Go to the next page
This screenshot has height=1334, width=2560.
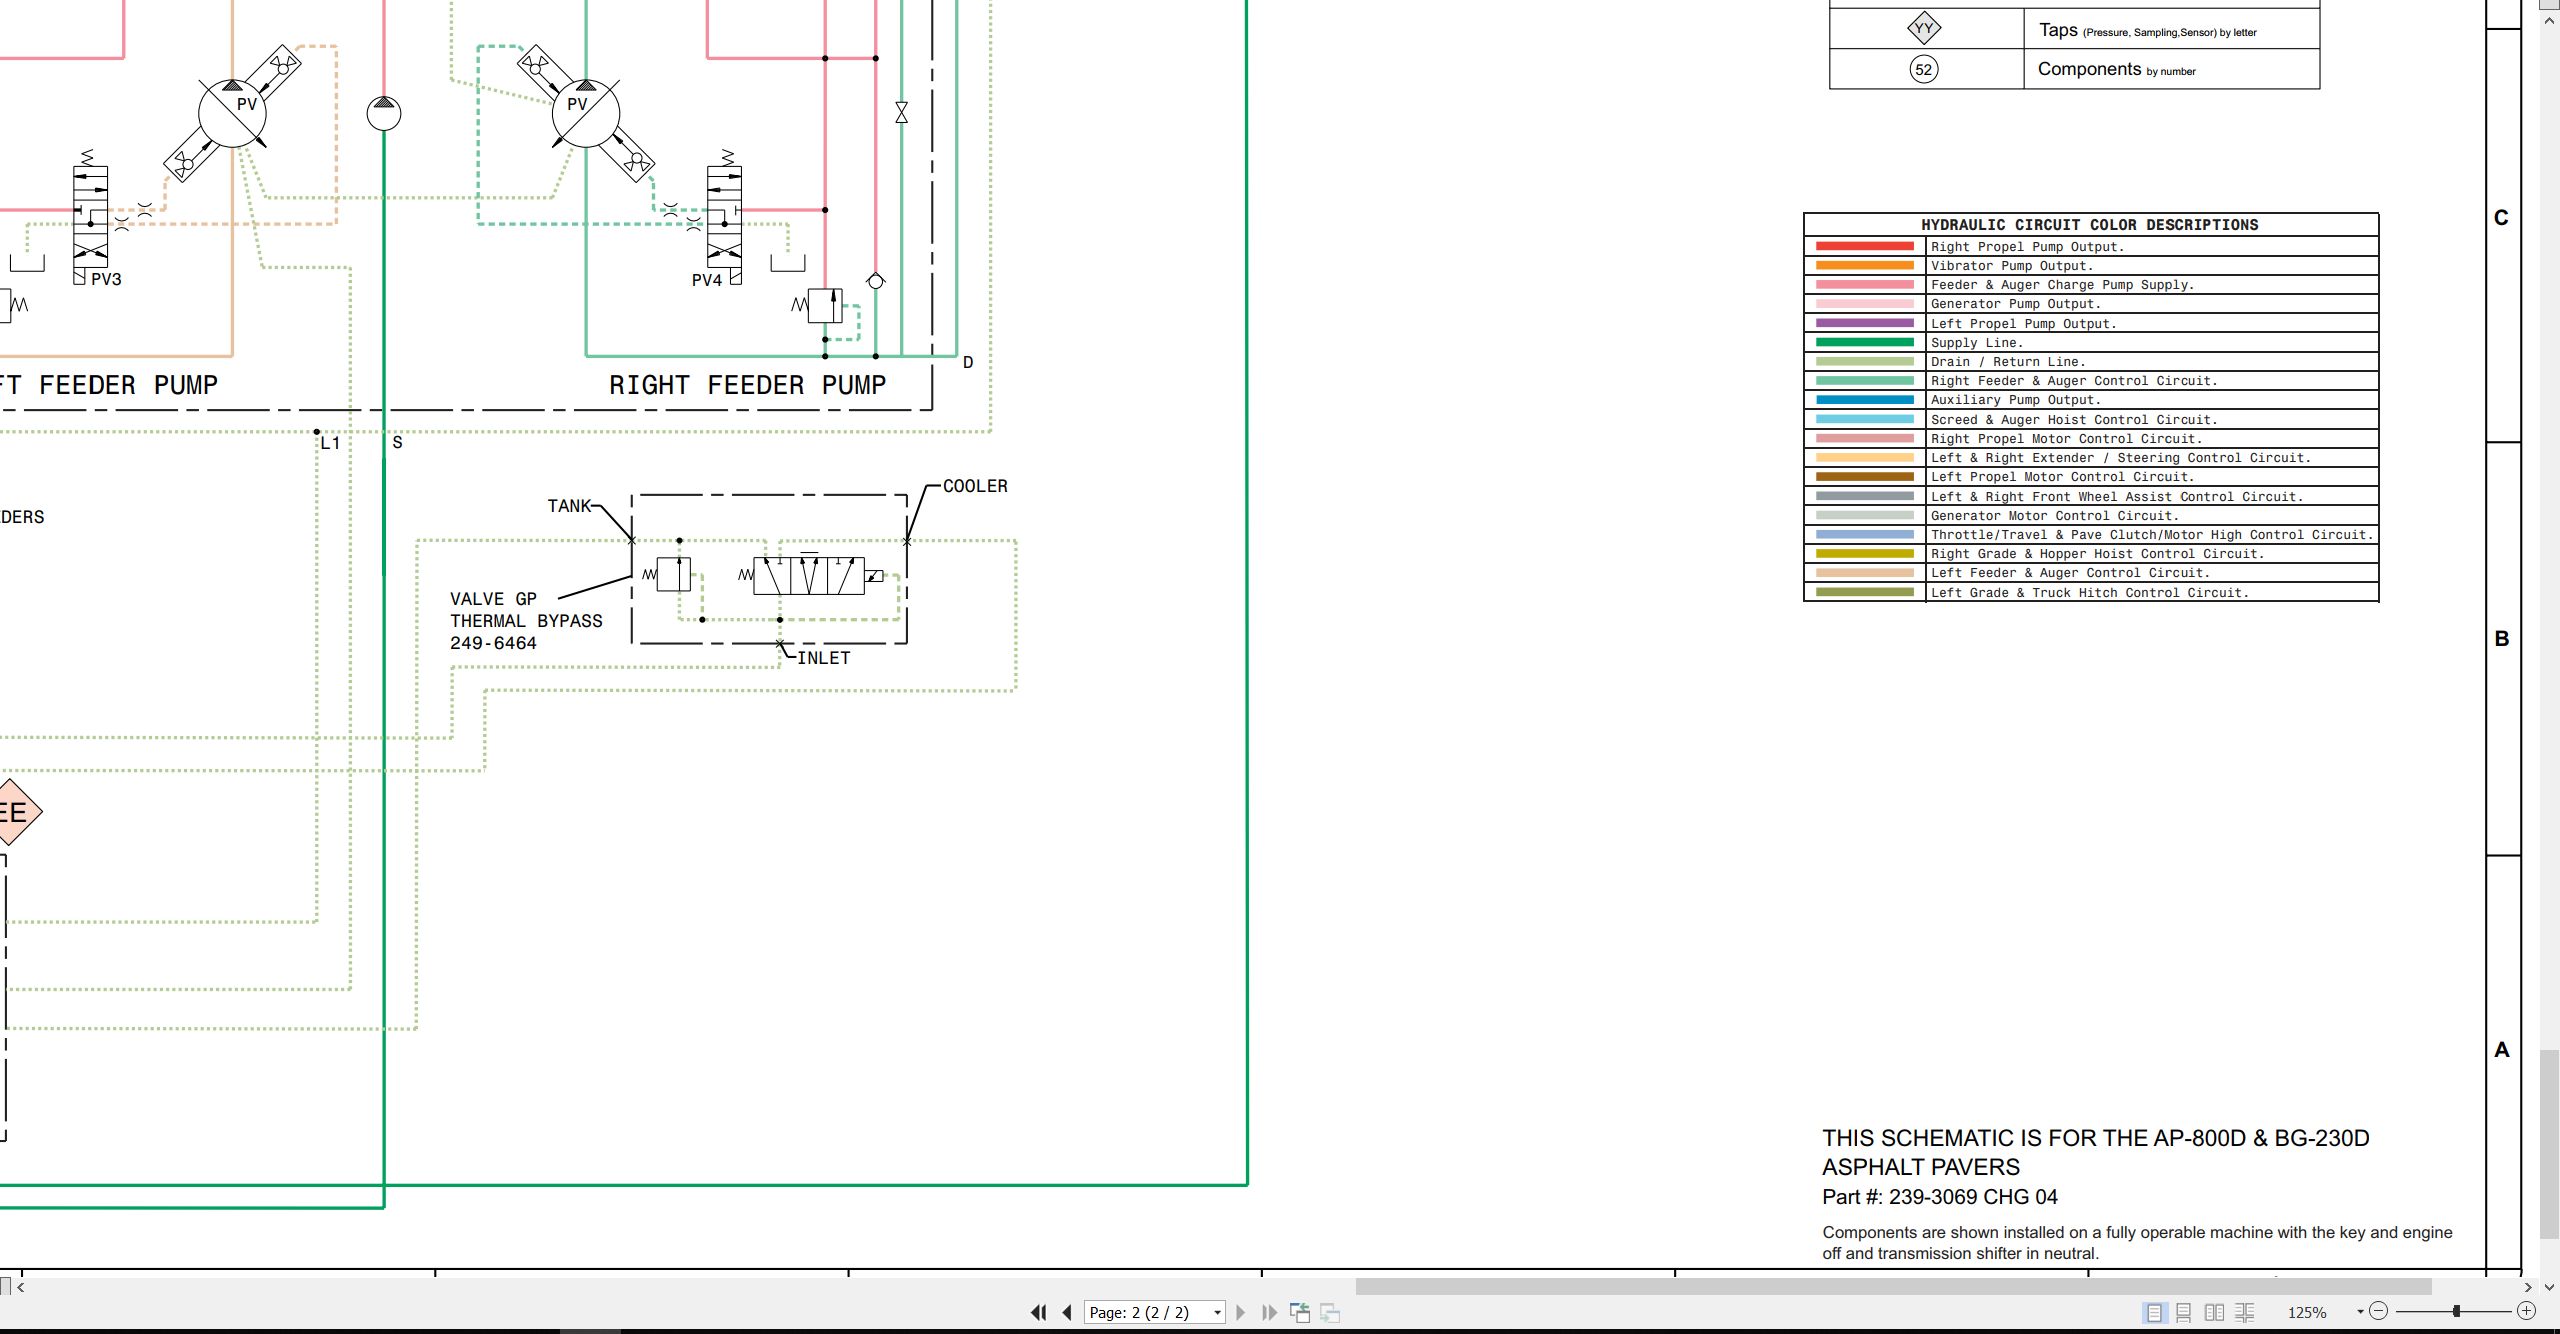click(1241, 1312)
